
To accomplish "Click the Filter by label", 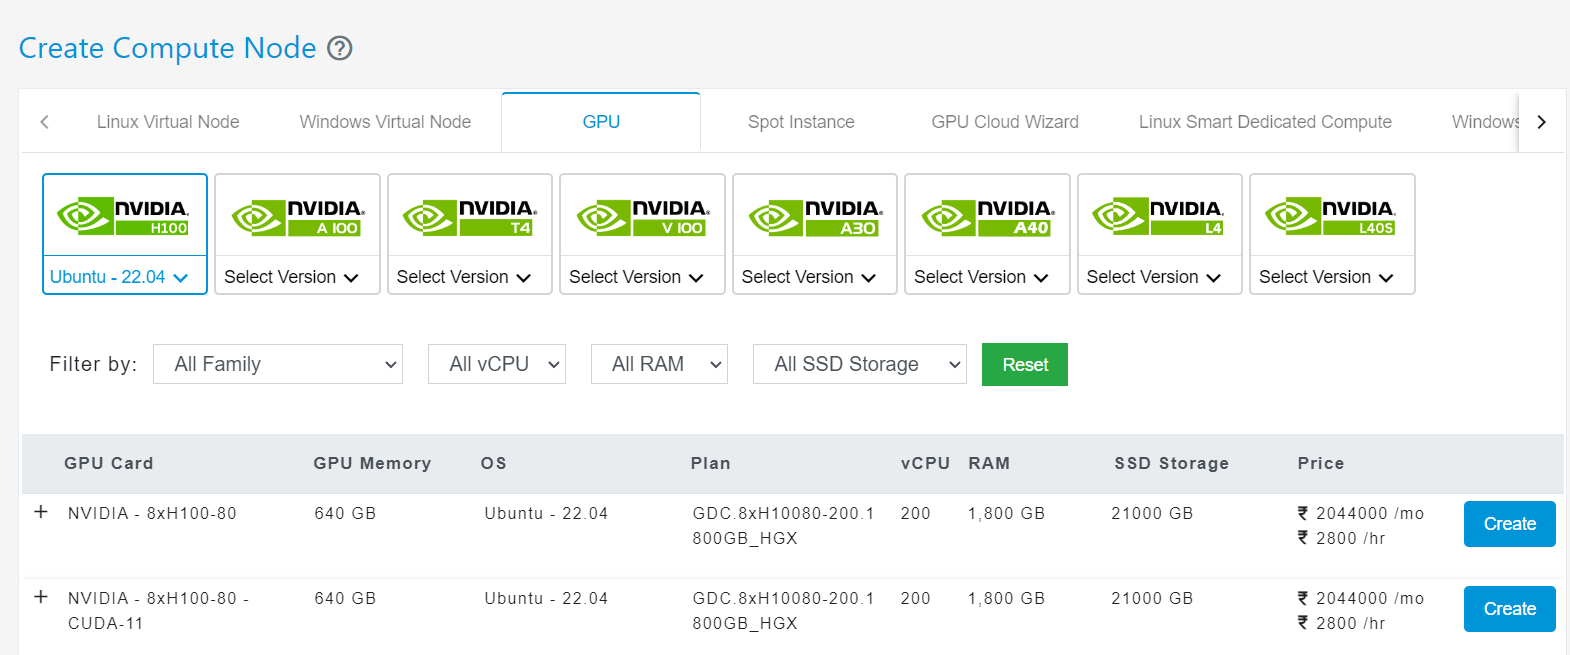I will [93, 364].
